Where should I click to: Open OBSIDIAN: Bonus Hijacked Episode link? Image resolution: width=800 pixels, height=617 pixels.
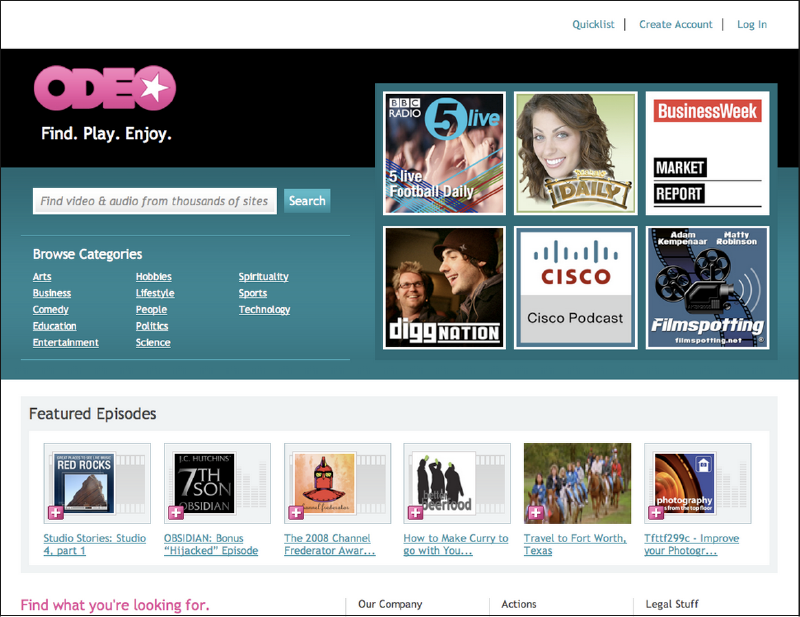(x=211, y=545)
